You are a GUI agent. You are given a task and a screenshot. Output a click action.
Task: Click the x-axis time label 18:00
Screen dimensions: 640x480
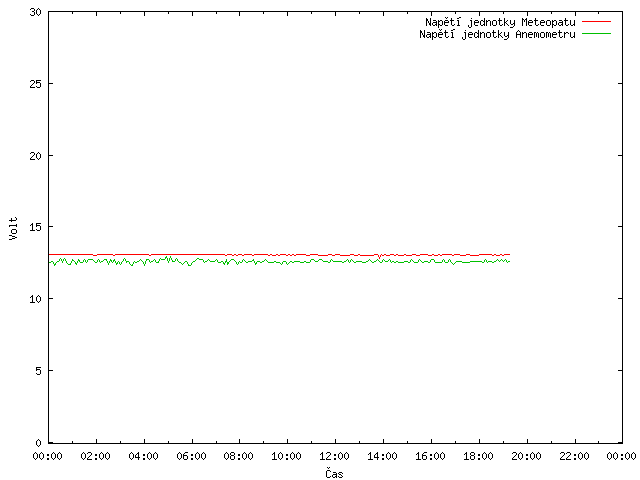click(x=478, y=456)
